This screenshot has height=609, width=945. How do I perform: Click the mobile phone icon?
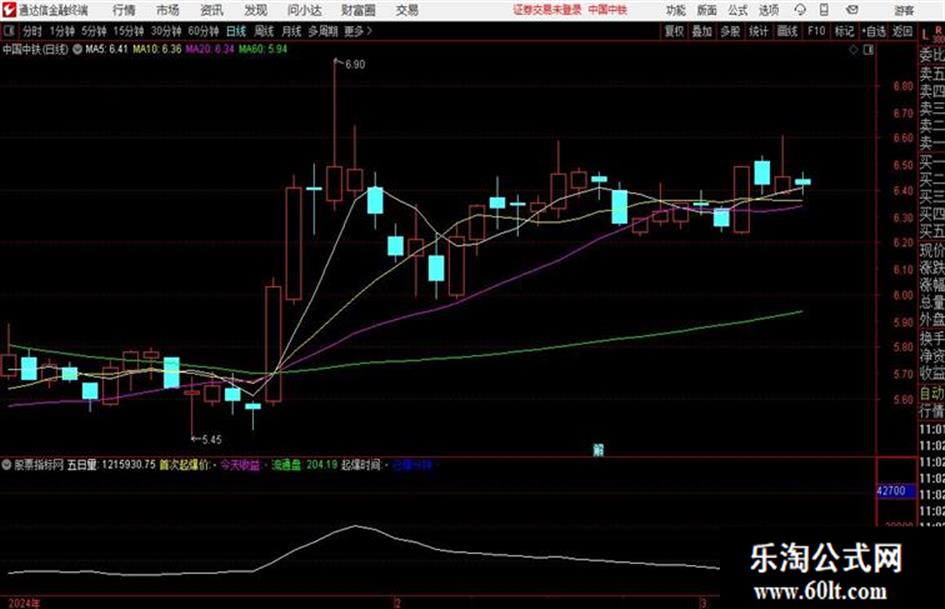[x=824, y=10]
